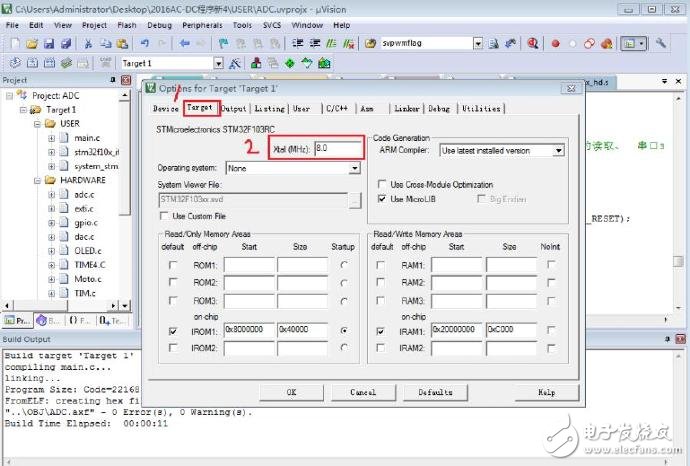Click the Rebuild all target files icon
The height and width of the screenshot is (466, 690).
[49, 63]
